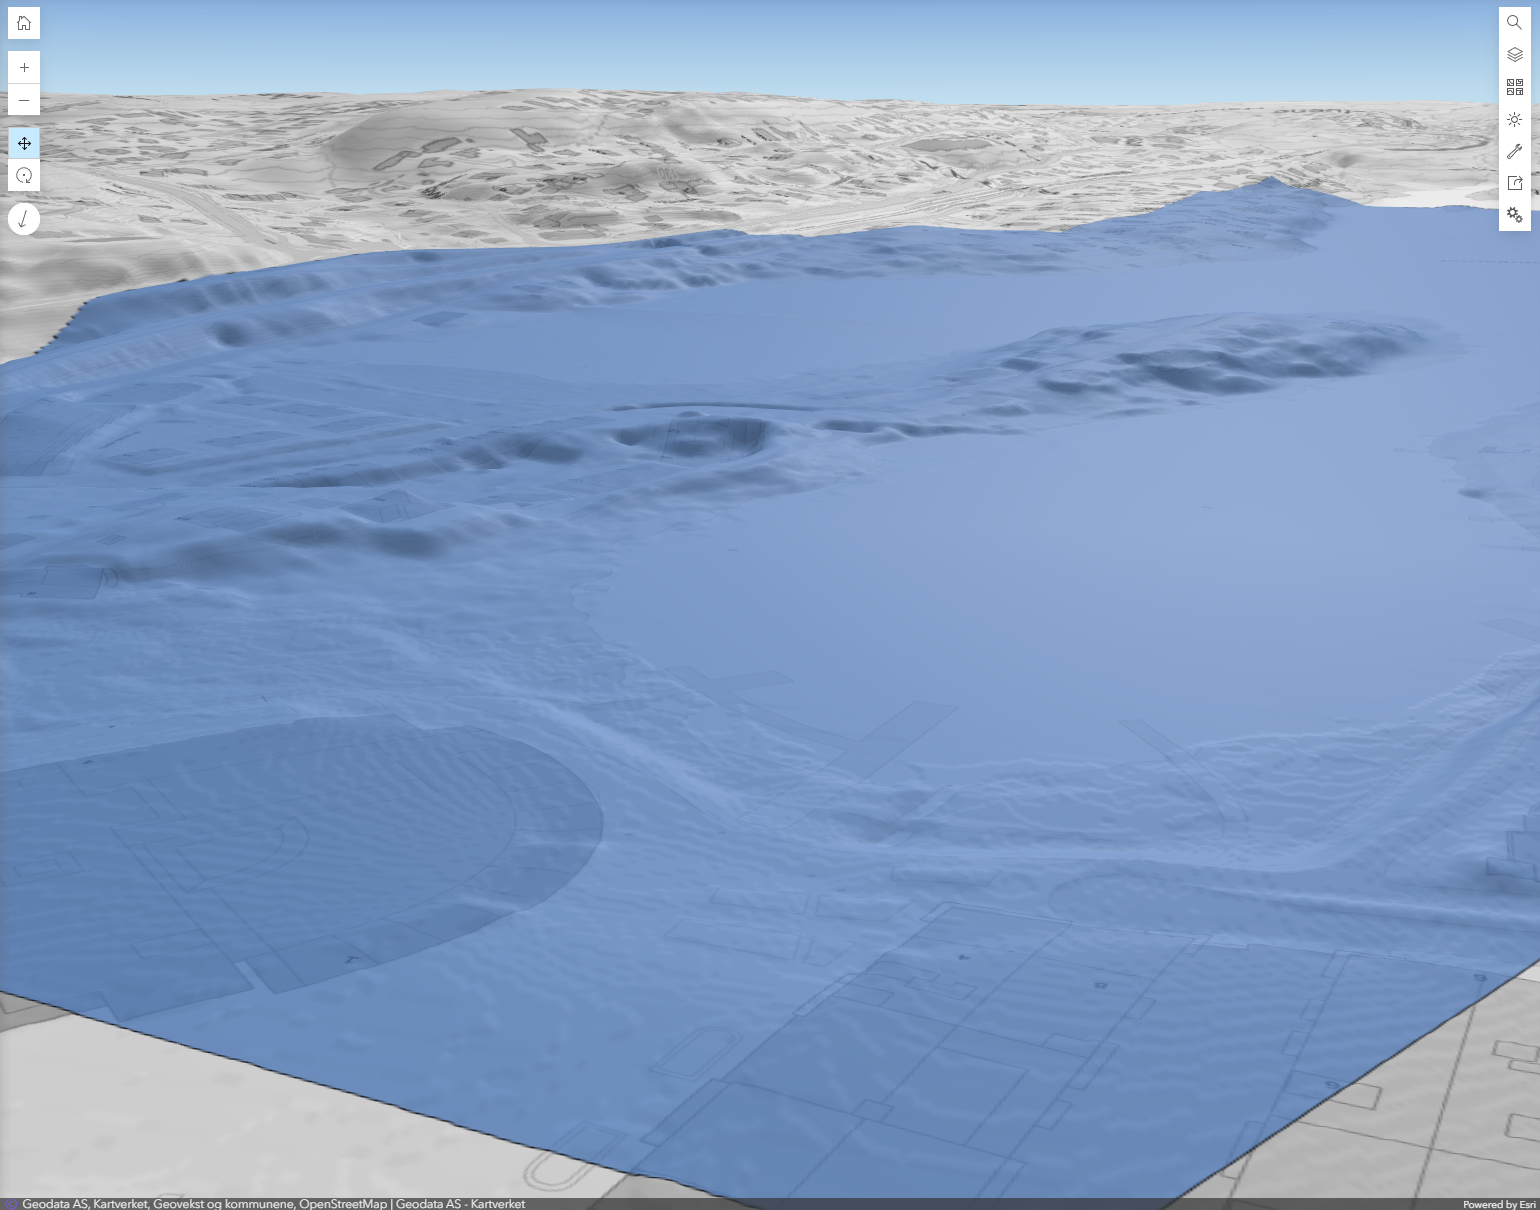
Task: Open the search magnifier tool
Action: (x=1515, y=23)
